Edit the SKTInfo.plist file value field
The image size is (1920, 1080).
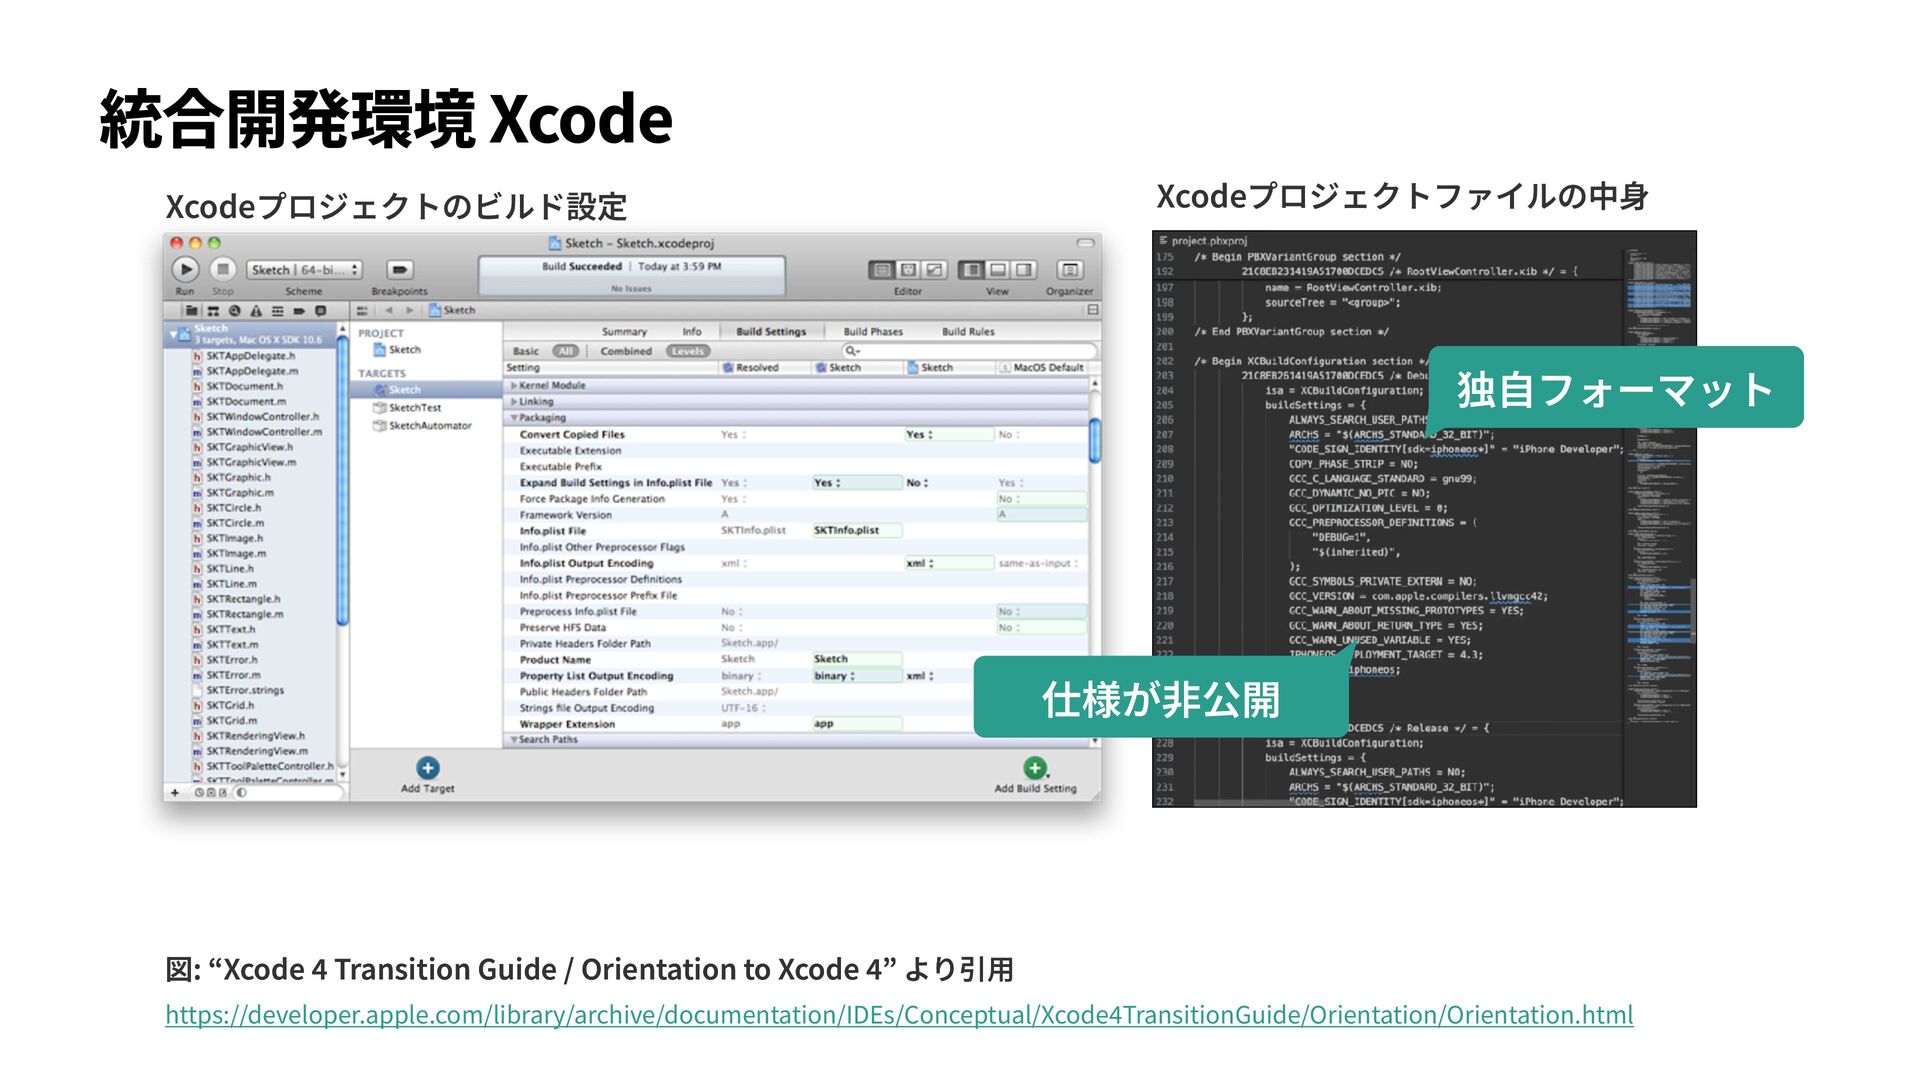click(x=857, y=531)
